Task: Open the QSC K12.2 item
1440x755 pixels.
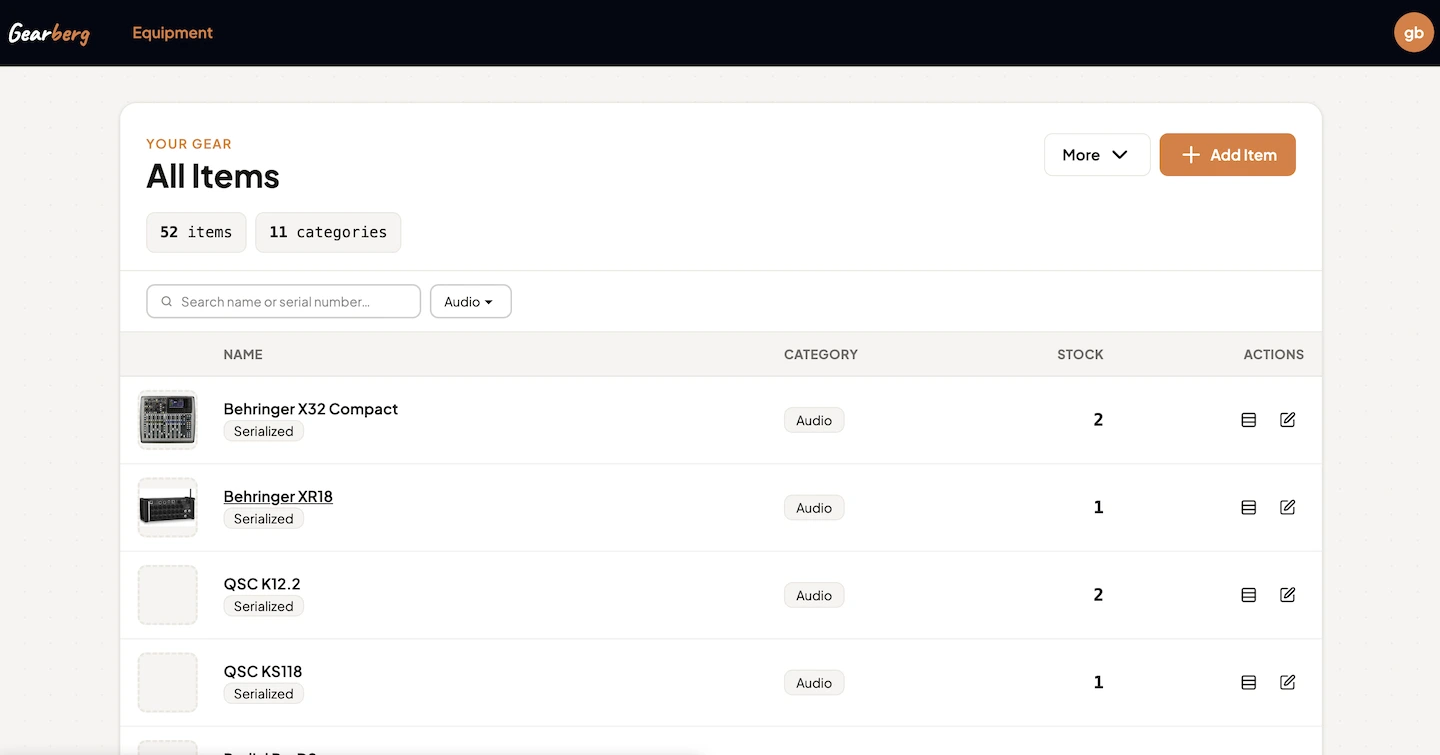Action: coord(262,584)
